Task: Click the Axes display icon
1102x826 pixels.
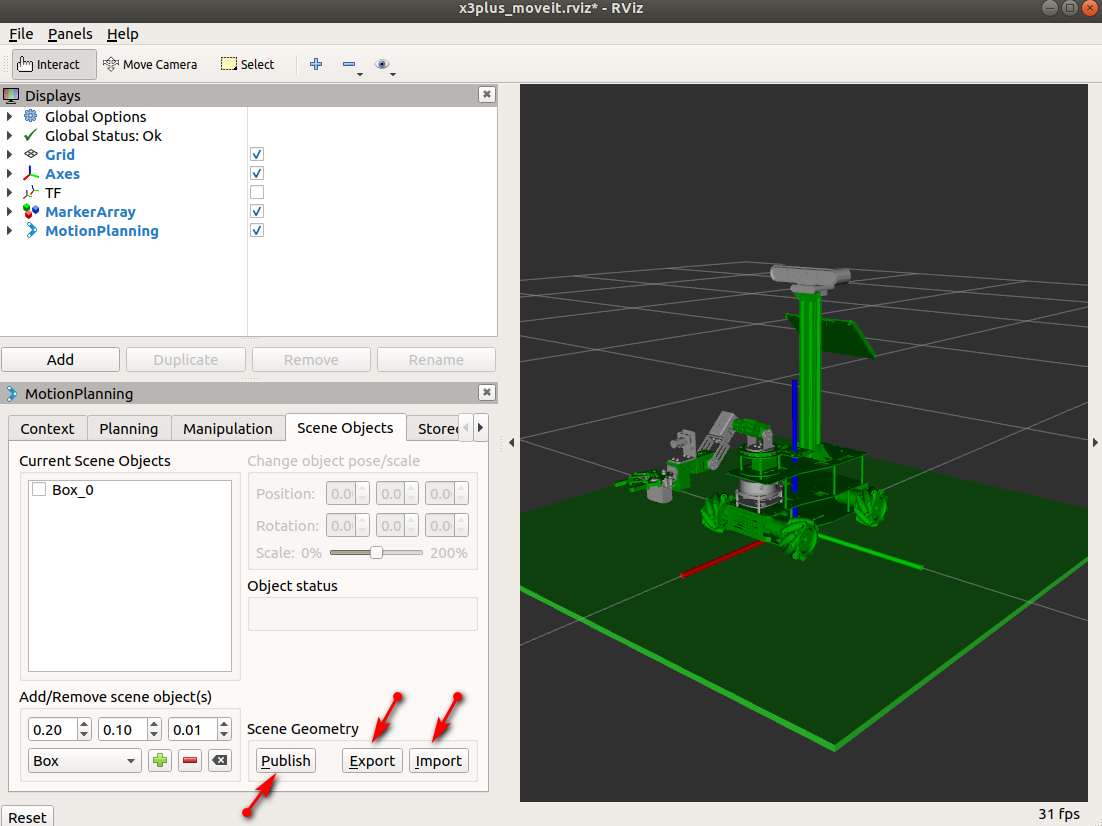Action: pos(31,173)
